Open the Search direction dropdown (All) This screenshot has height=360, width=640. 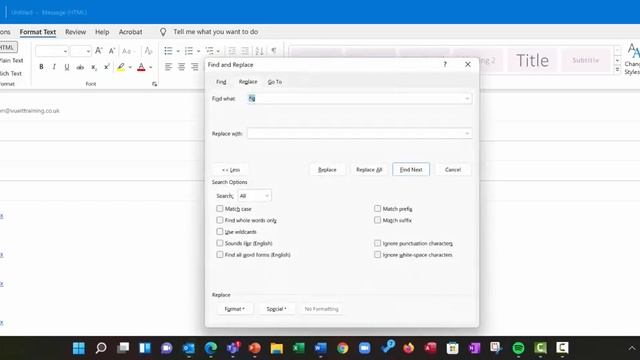(254, 196)
